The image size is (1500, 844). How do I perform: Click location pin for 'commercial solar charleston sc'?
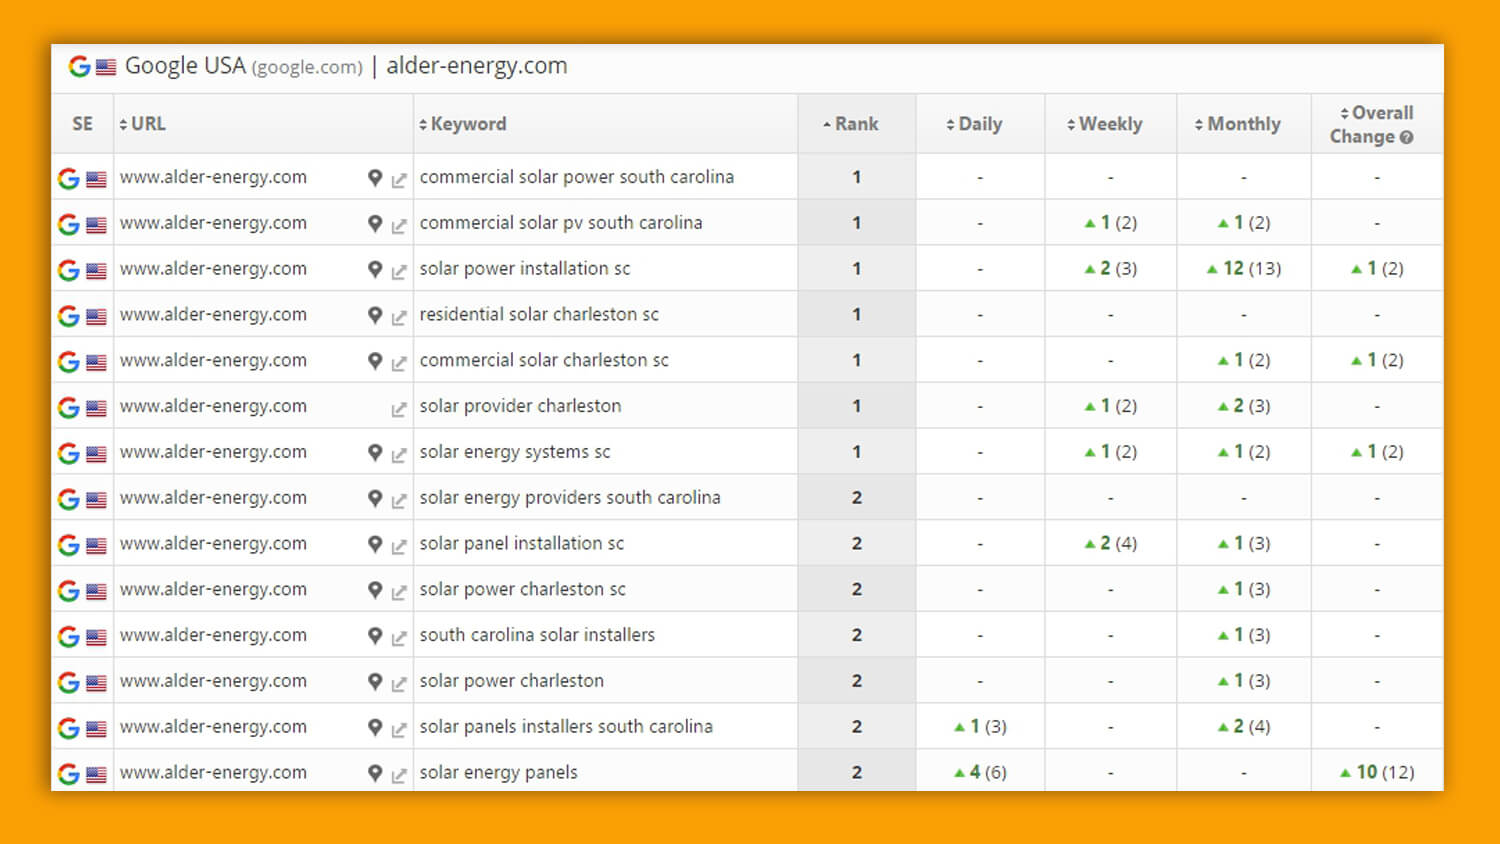pyautogui.click(x=375, y=362)
